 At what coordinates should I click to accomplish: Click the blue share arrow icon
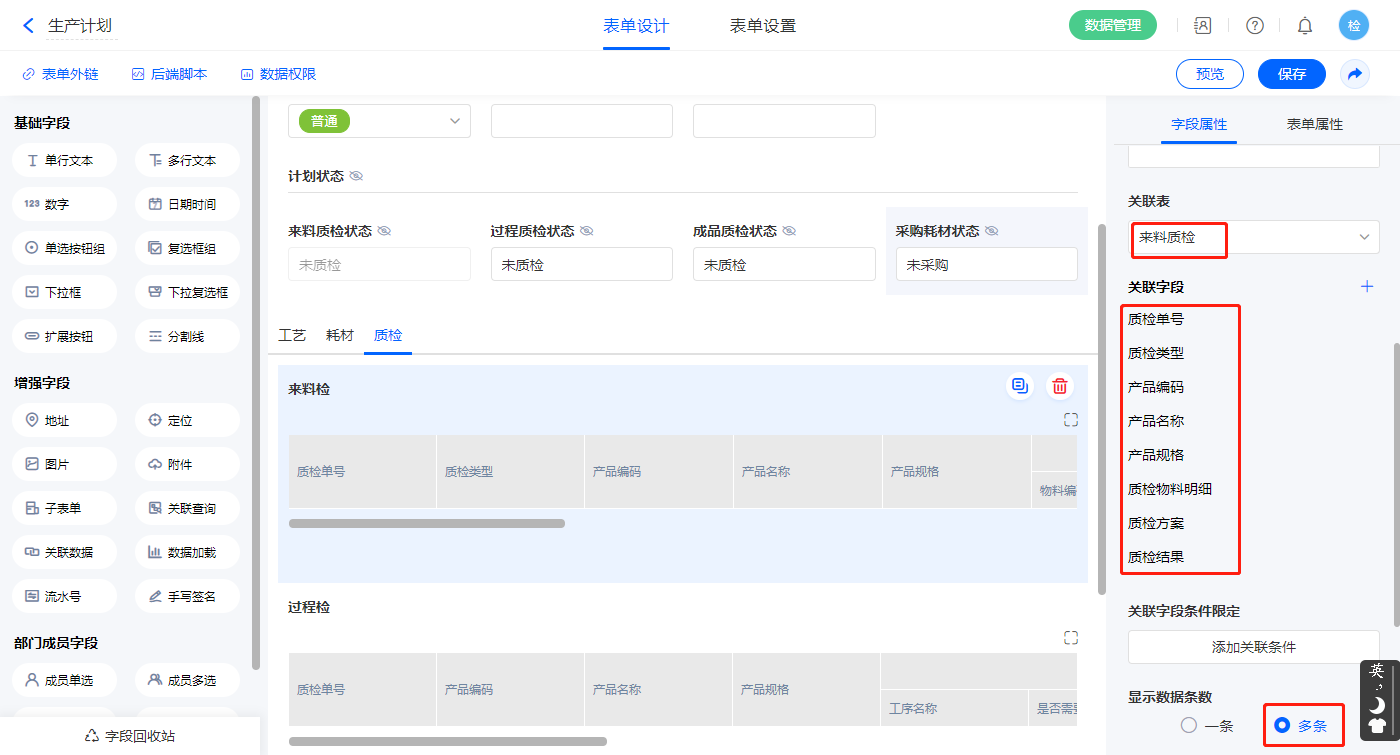(1355, 74)
